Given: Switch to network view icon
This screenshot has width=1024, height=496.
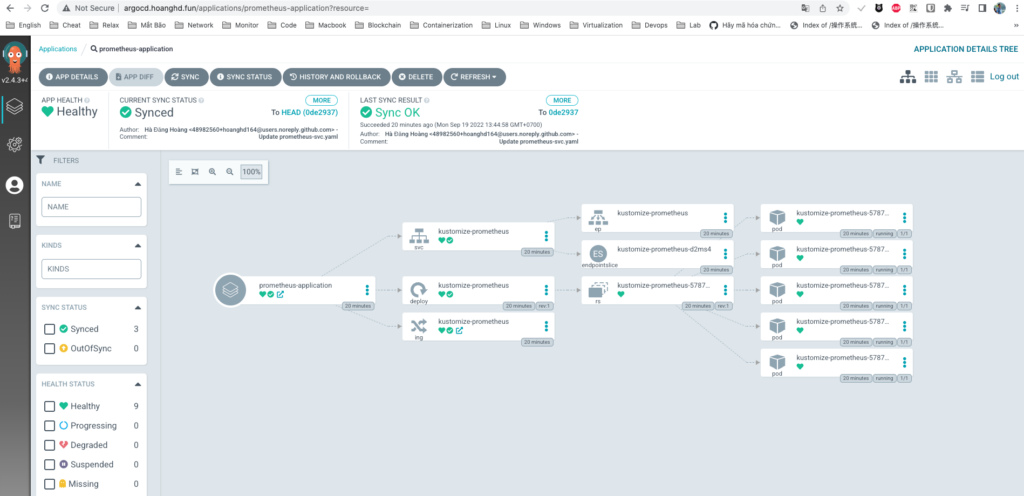Looking at the screenshot, I should tap(954, 76).
